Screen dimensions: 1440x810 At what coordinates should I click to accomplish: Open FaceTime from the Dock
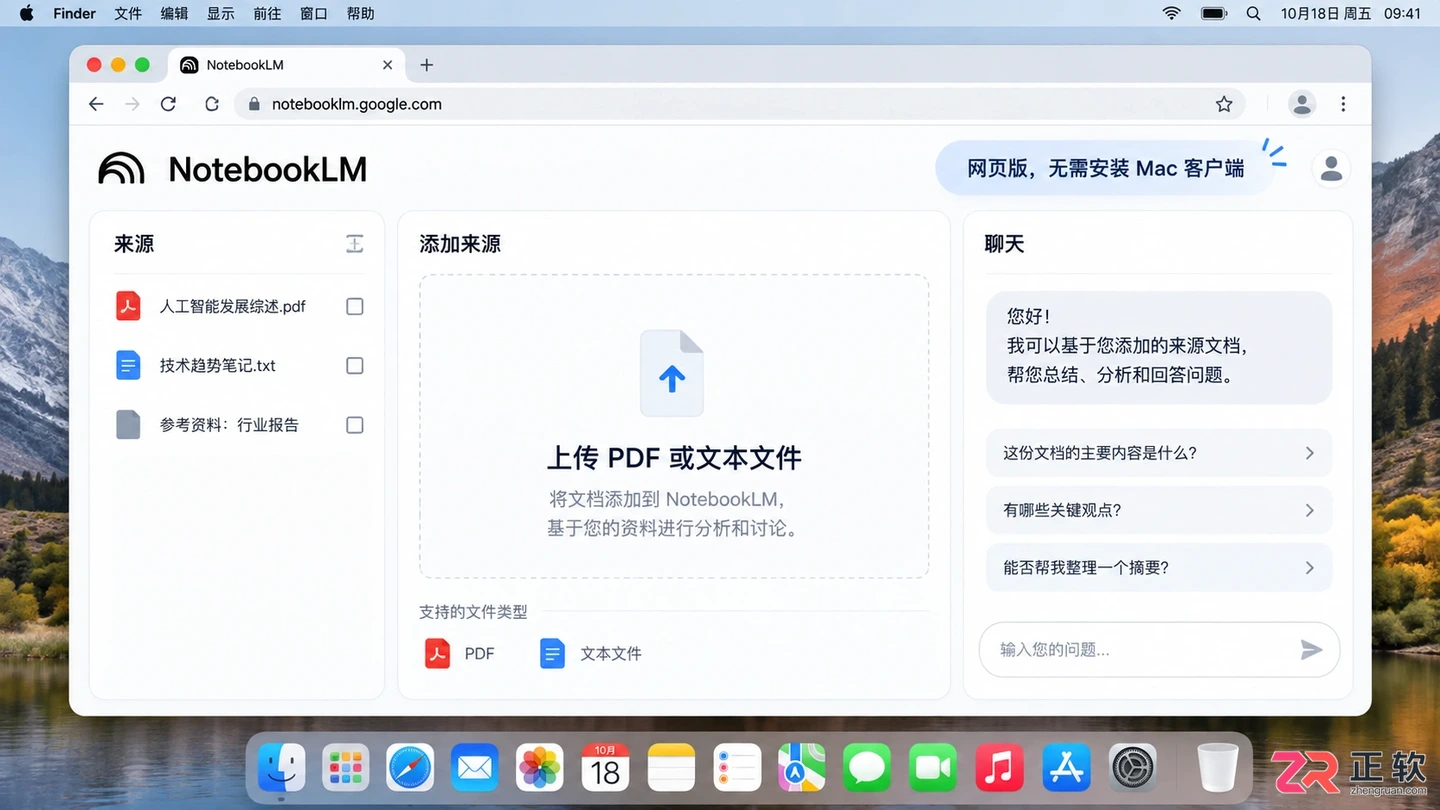pyautogui.click(x=933, y=768)
